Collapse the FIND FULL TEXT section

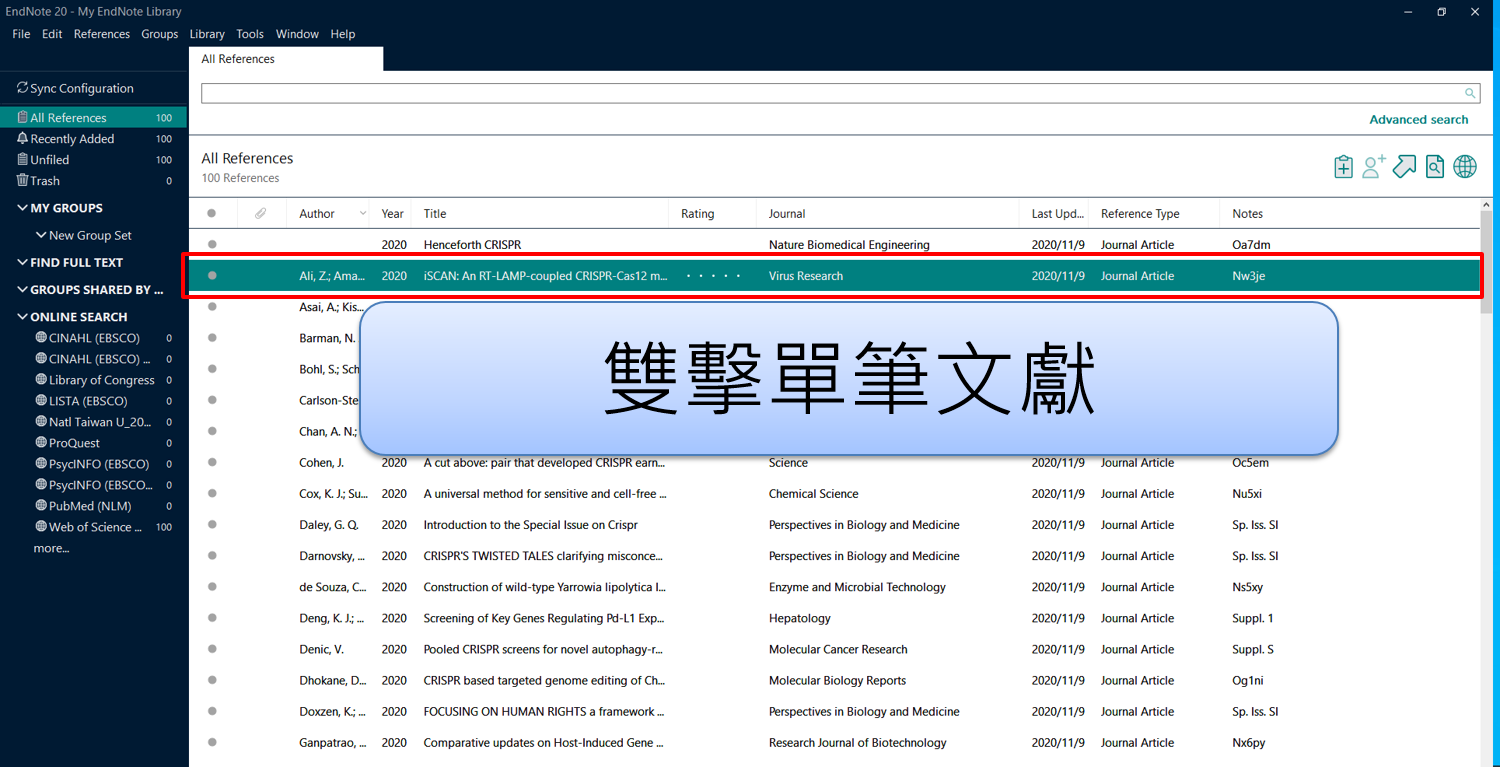(23, 262)
